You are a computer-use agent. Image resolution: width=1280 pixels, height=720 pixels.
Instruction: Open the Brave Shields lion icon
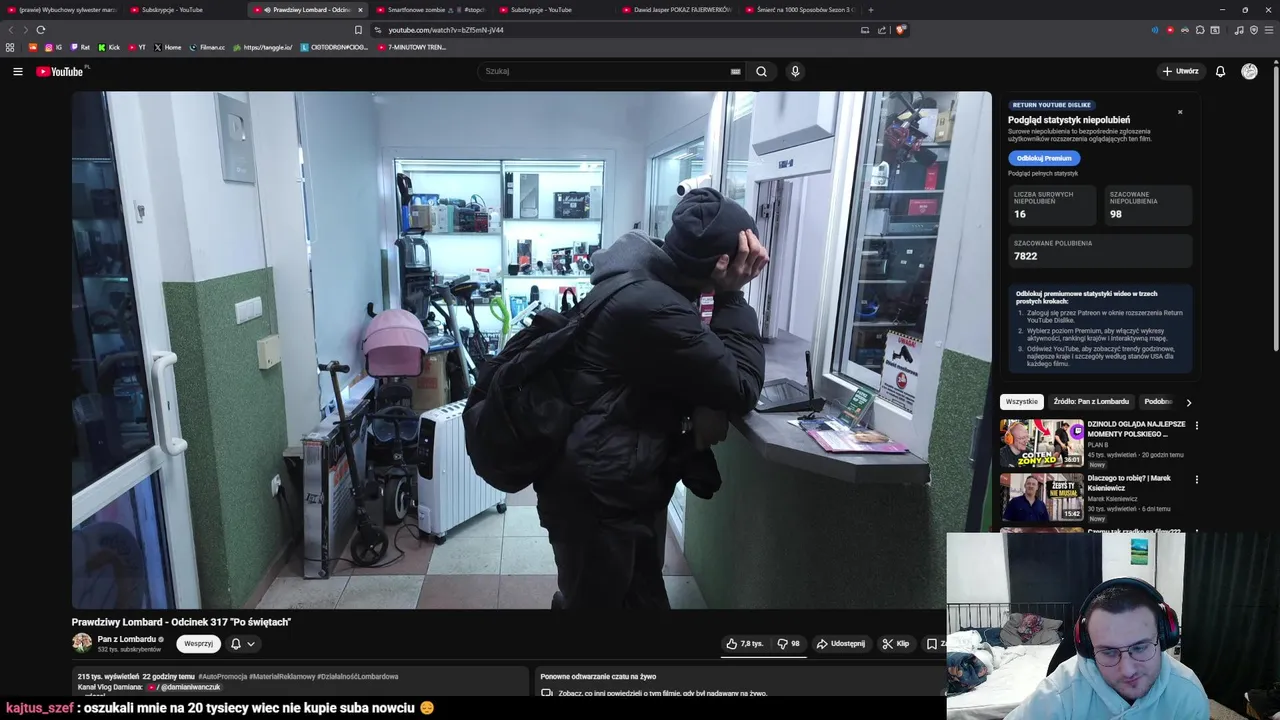pos(900,30)
